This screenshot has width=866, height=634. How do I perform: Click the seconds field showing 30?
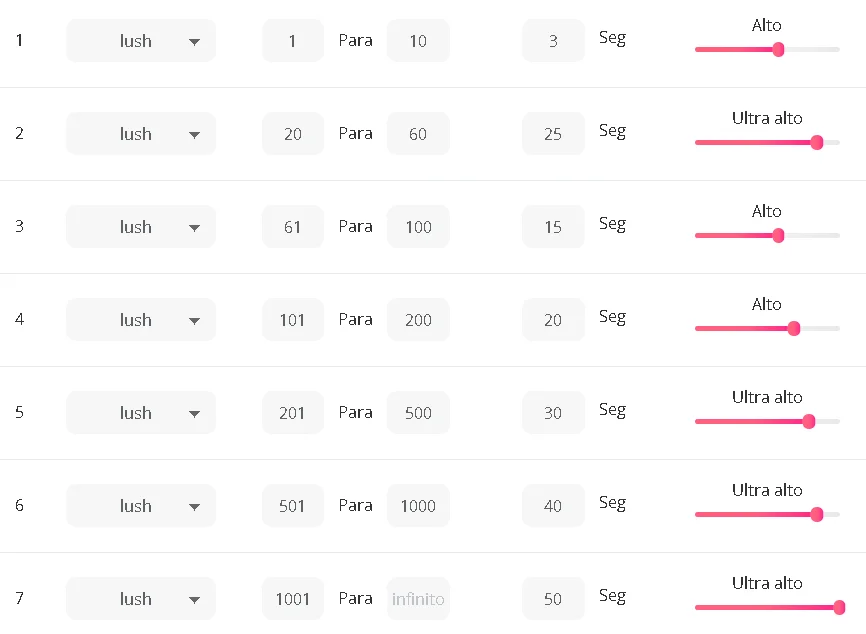click(x=553, y=413)
